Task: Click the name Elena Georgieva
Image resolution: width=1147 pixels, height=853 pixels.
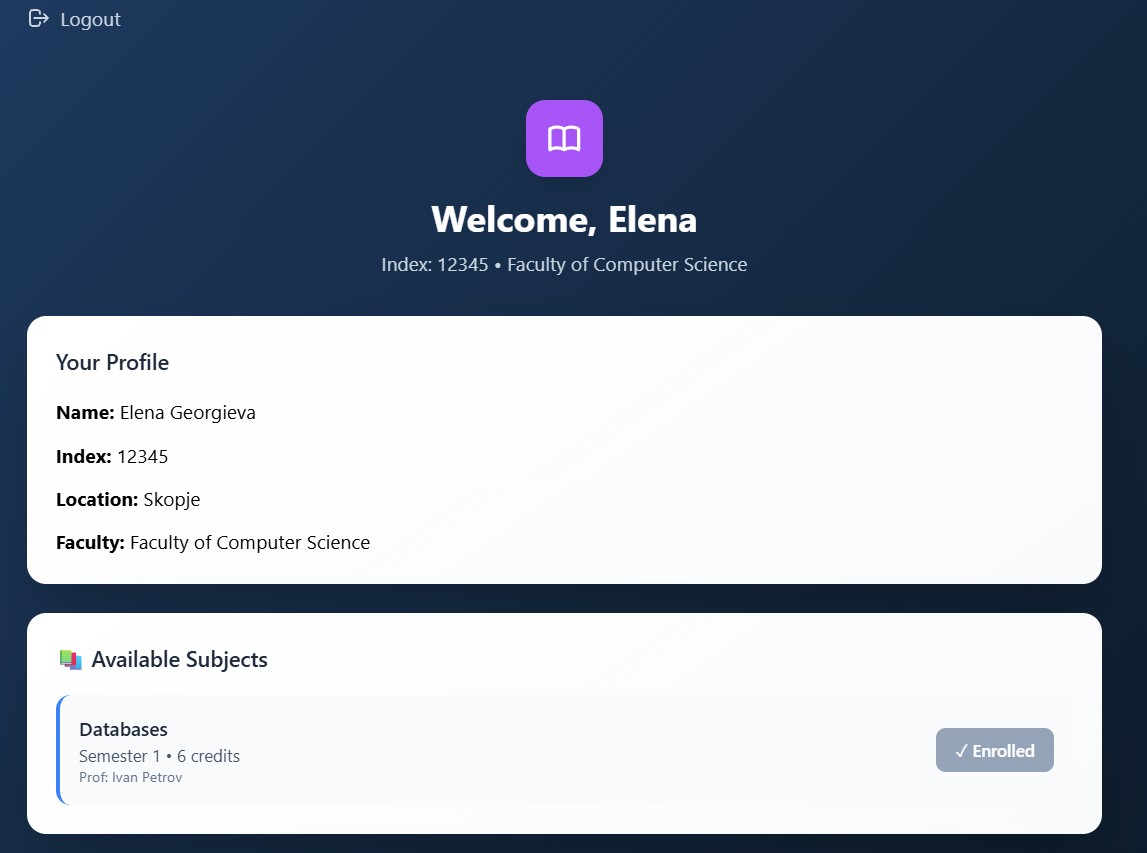Action: (x=187, y=413)
